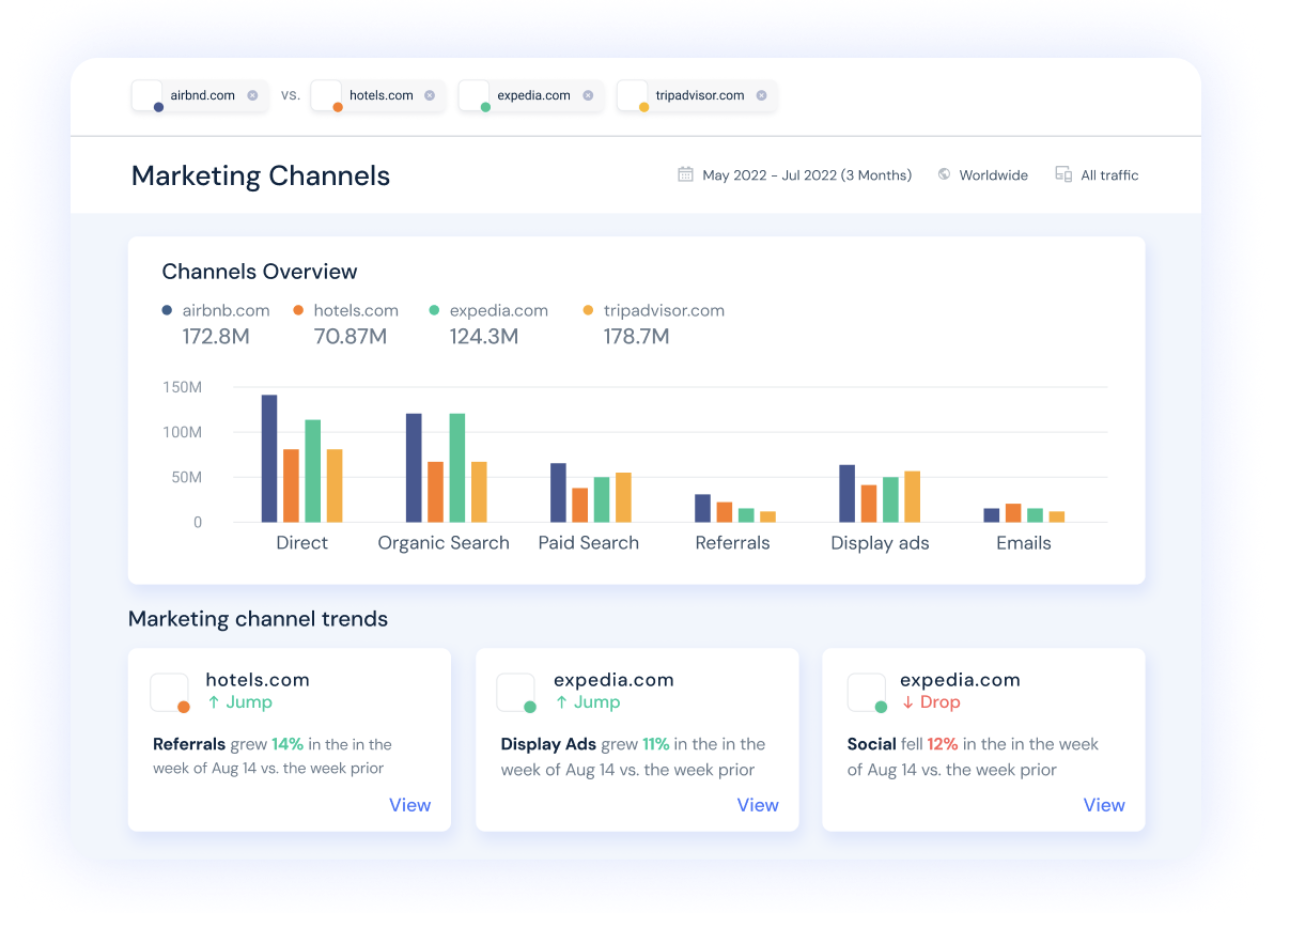Click the expedia.com favicon box in the top chip

pos(474,95)
